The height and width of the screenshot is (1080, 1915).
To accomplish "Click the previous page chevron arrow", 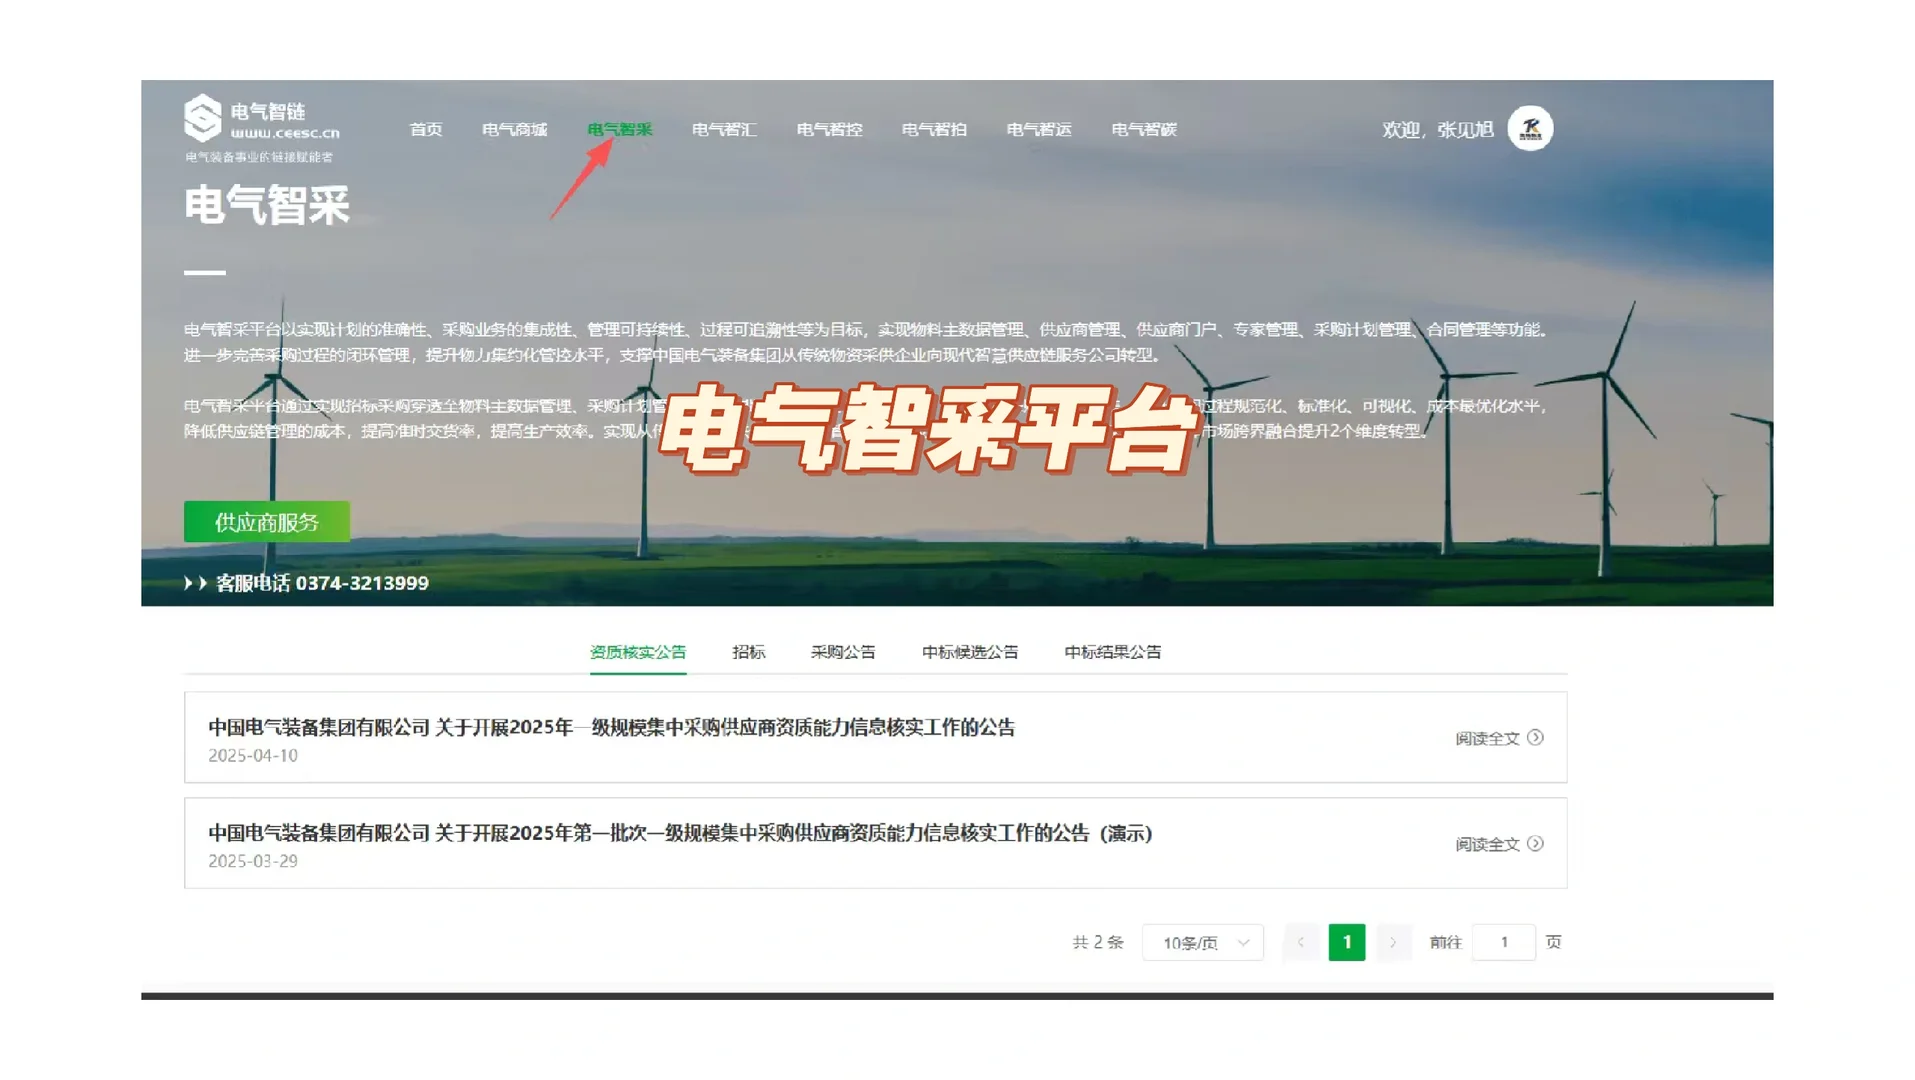I will pyautogui.click(x=1300, y=942).
